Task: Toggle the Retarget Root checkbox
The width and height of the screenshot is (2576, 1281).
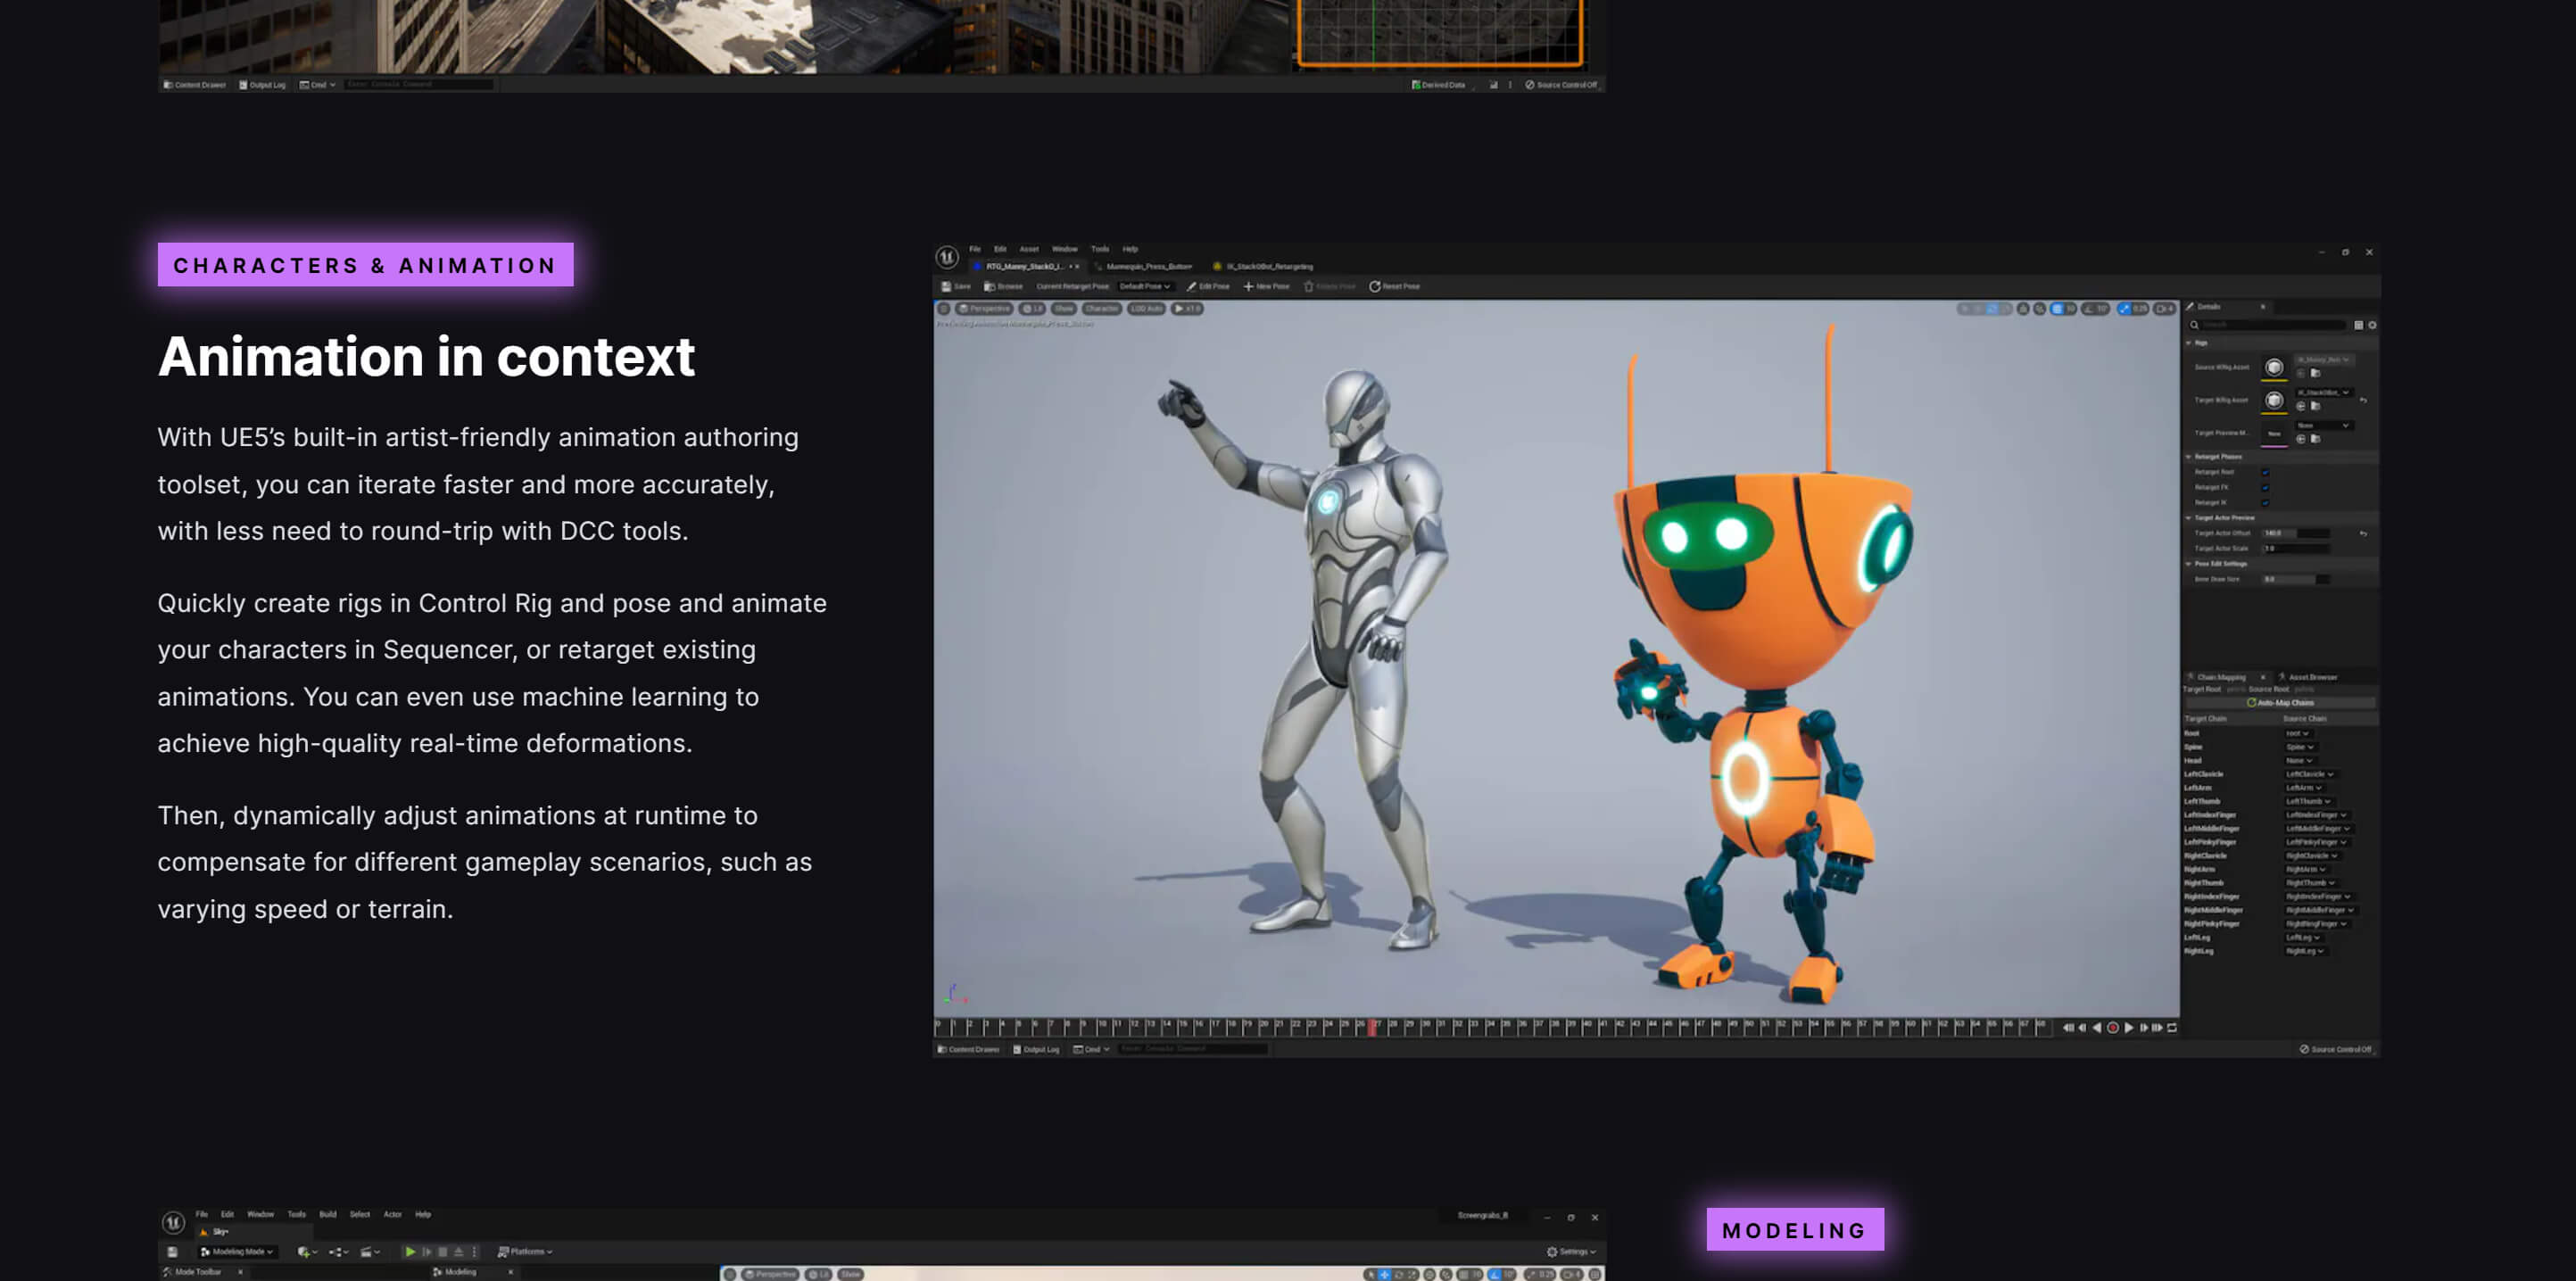Action: (2265, 472)
